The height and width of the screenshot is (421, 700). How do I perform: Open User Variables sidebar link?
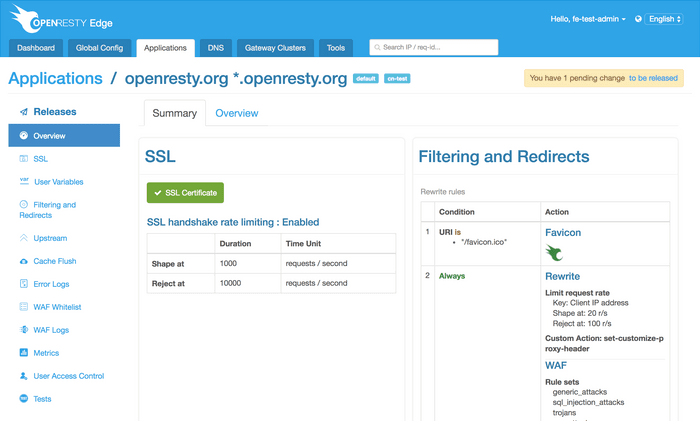[58, 182]
